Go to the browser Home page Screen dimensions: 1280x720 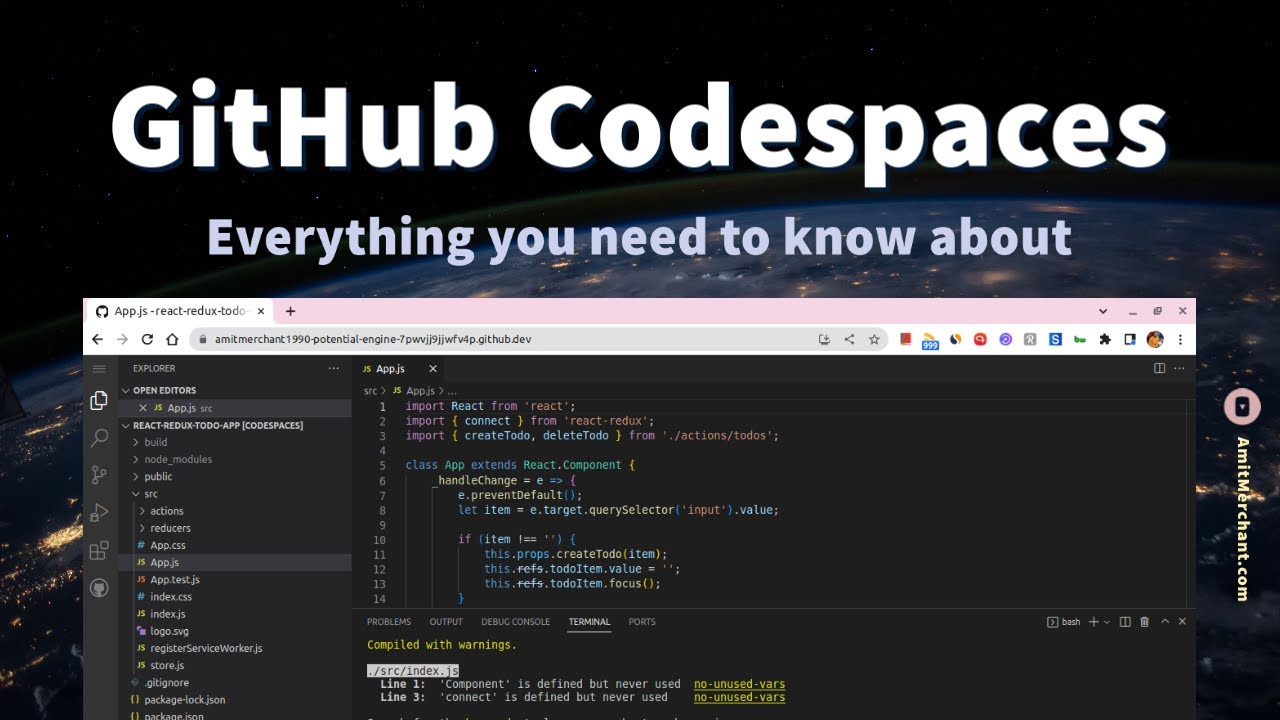[x=172, y=339]
